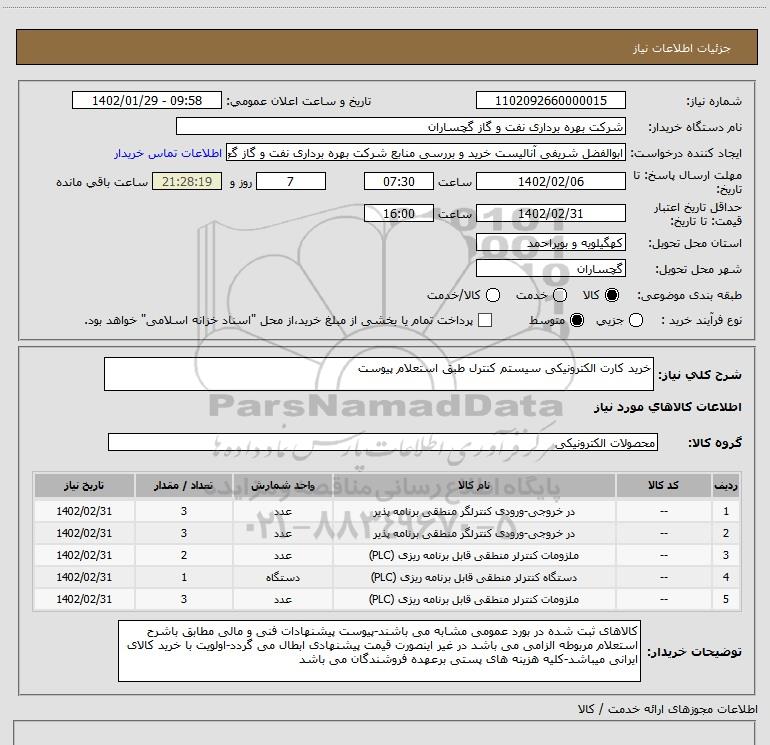Click the شماره نیاز field 1102092660000015

[550, 101]
